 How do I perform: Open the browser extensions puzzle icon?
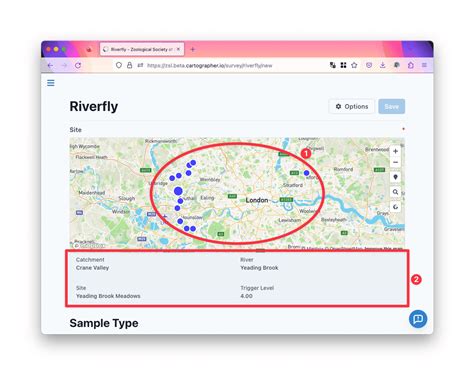(x=411, y=65)
